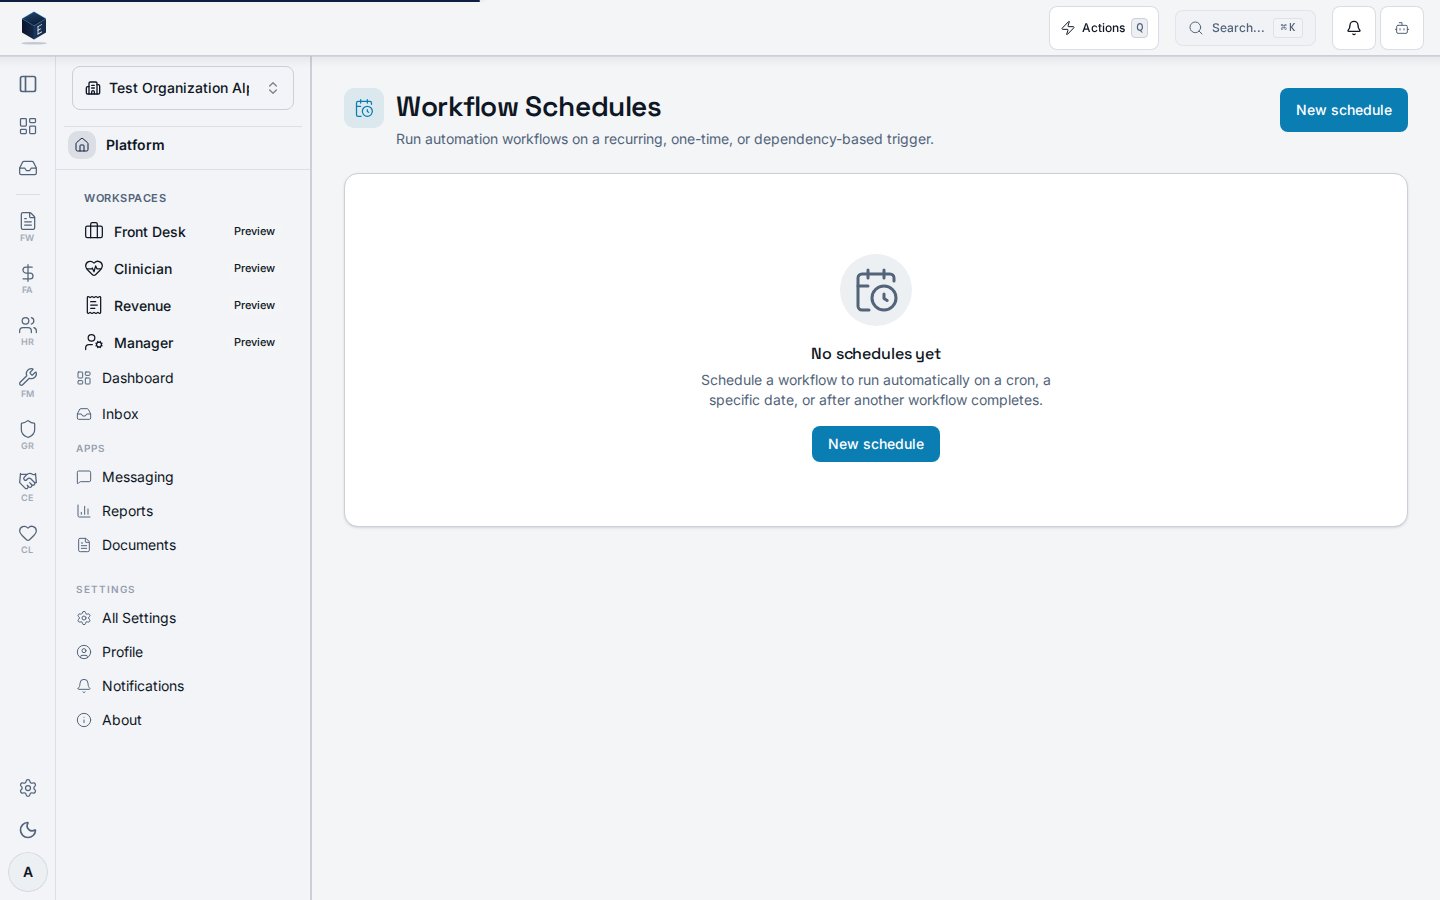The height and width of the screenshot is (900, 1440).
Task: Click New schedule button in header
Action: [1344, 110]
